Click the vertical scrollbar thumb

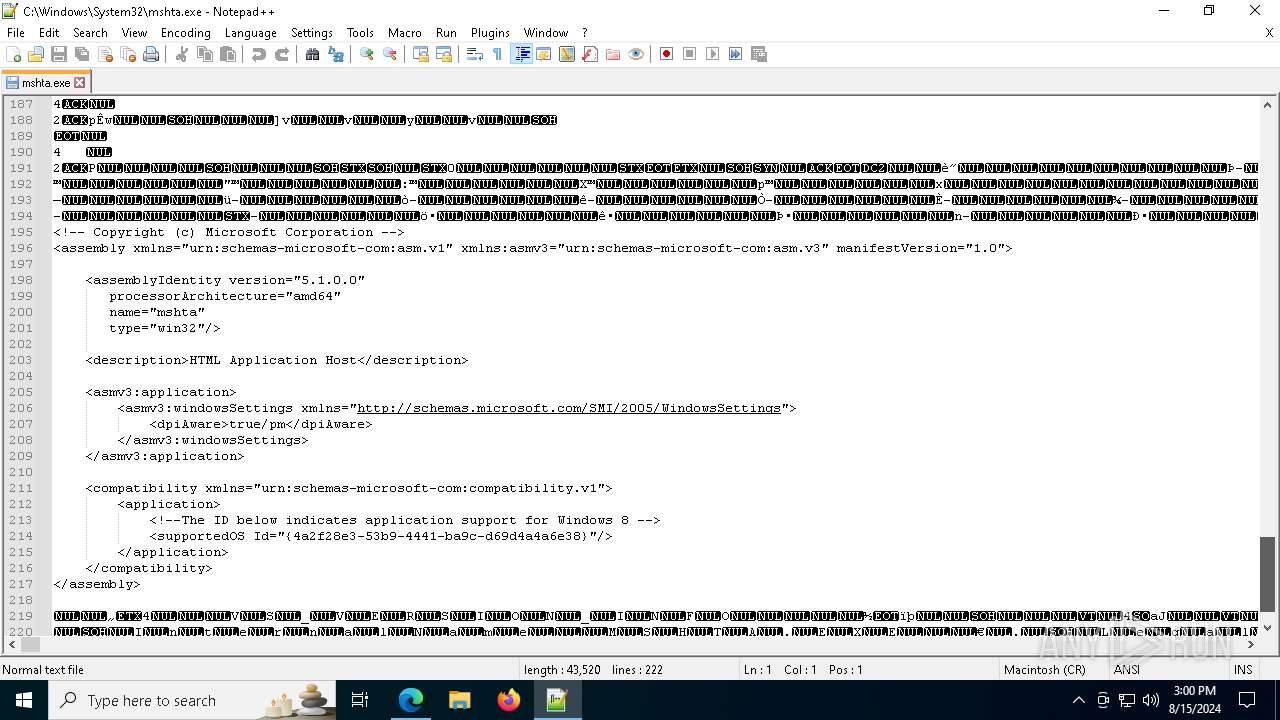[x=1267, y=573]
